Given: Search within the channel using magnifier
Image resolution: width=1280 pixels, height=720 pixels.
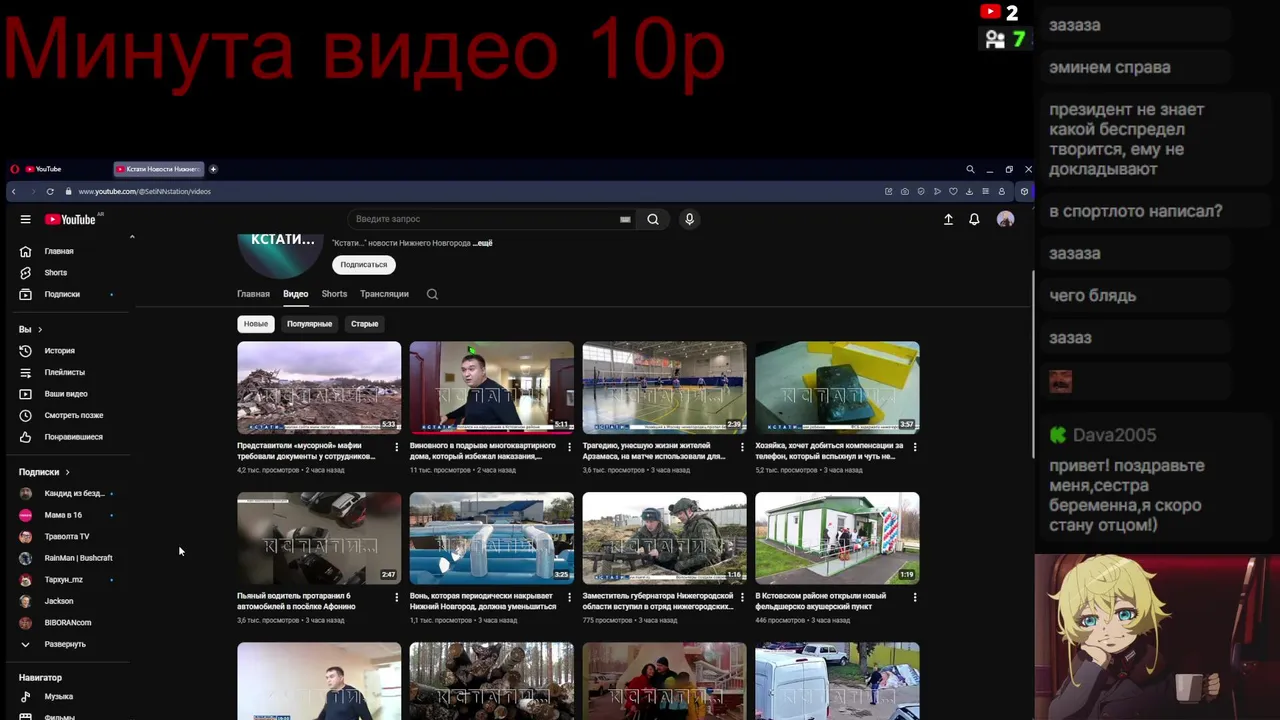Looking at the screenshot, I should point(432,294).
